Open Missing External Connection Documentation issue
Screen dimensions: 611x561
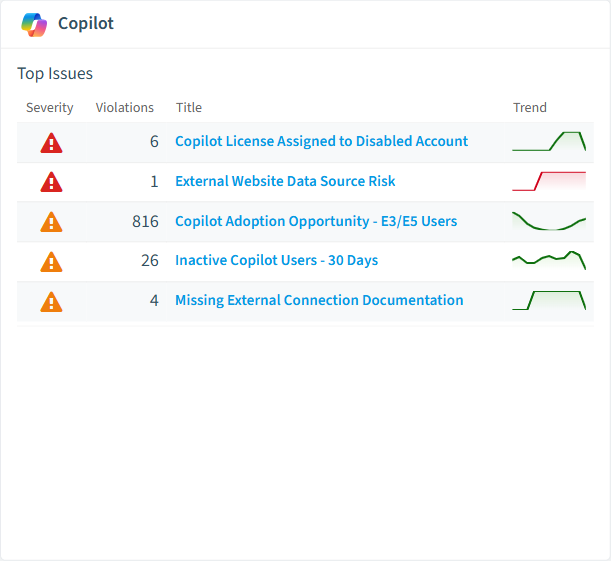(319, 300)
